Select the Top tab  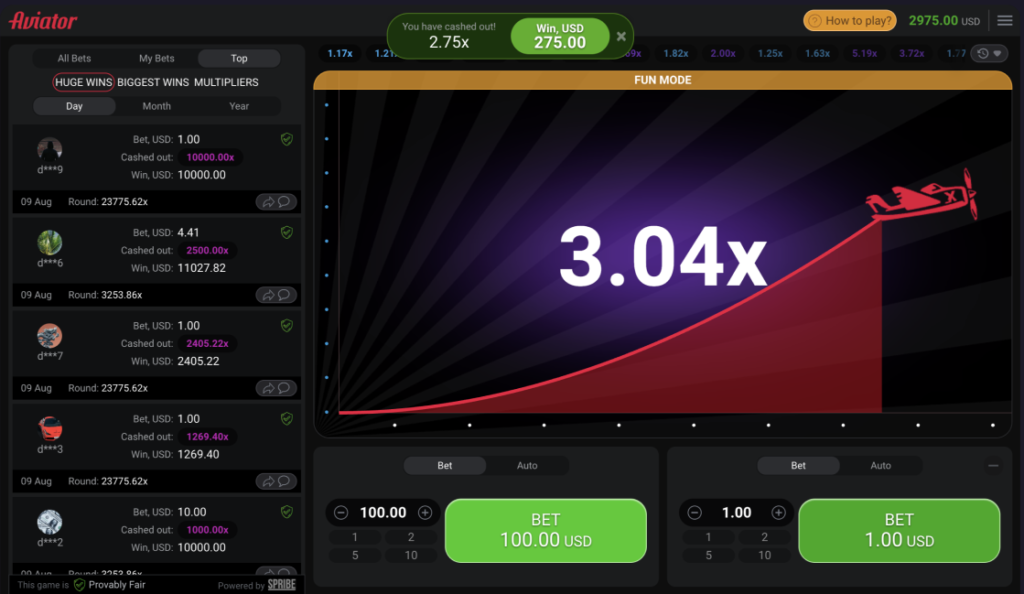tap(239, 58)
